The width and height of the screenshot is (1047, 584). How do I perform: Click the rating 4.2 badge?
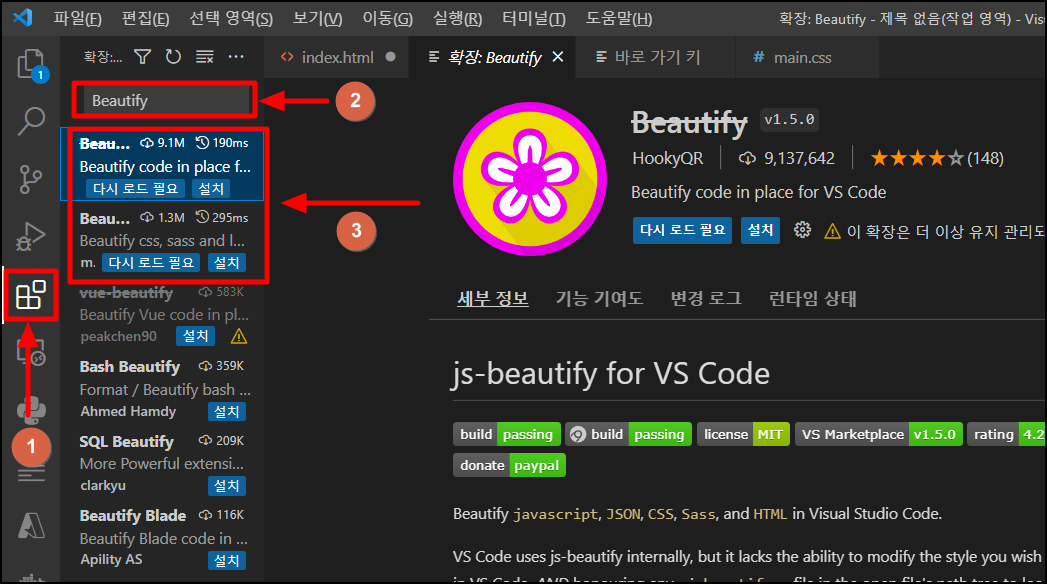(1007, 434)
